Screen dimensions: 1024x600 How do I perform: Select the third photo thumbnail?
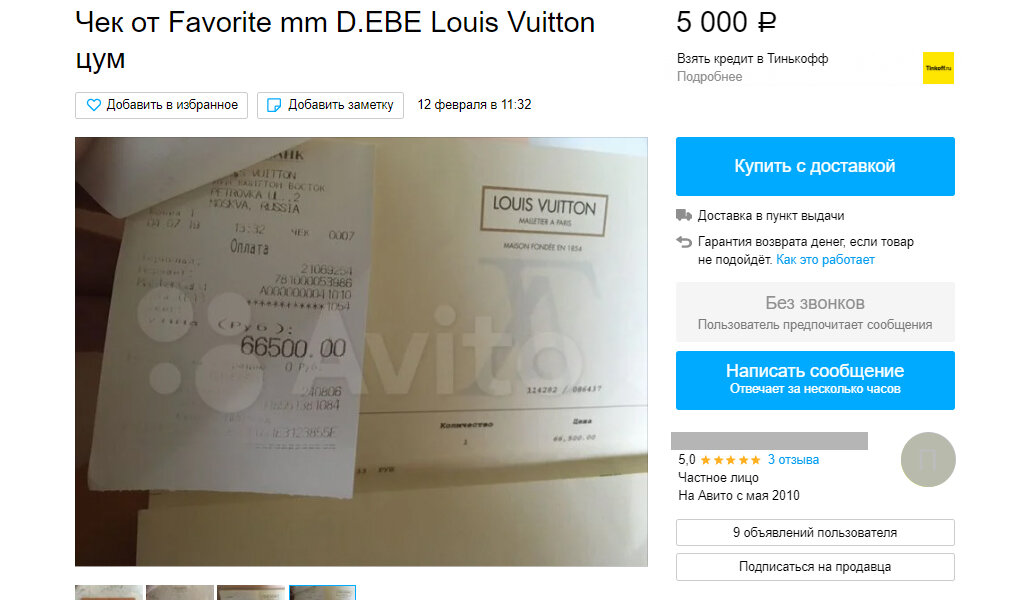(251, 593)
